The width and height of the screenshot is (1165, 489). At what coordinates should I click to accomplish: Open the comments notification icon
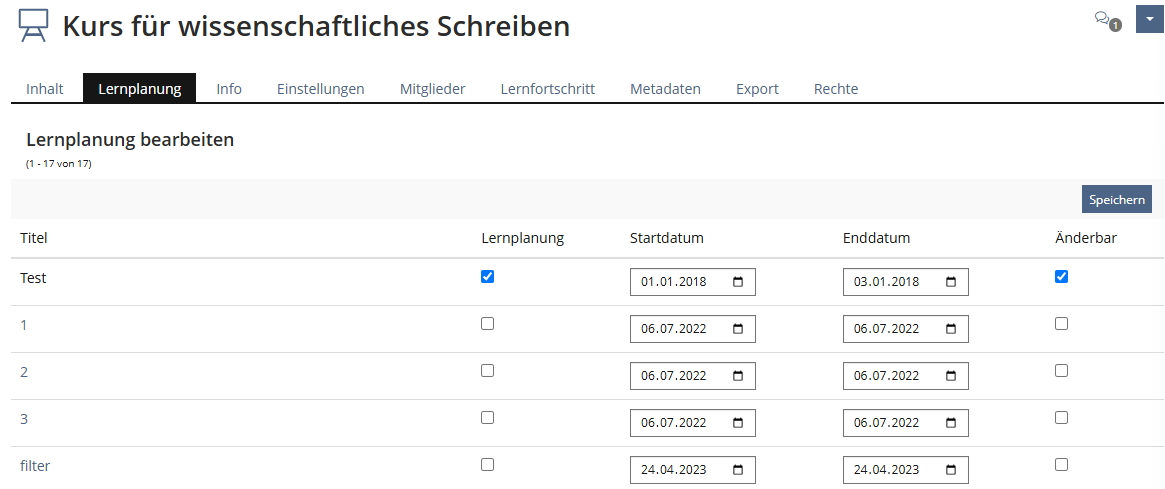point(1105,20)
